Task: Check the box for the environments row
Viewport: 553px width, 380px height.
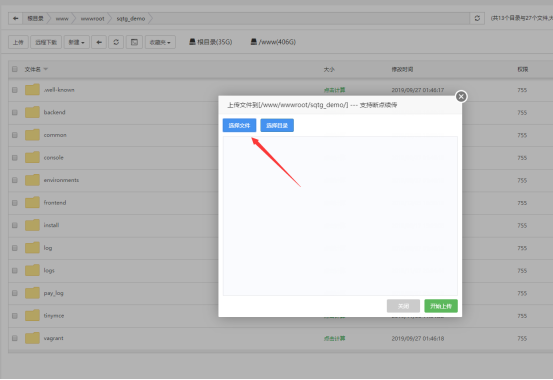Action: [x=15, y=180]
